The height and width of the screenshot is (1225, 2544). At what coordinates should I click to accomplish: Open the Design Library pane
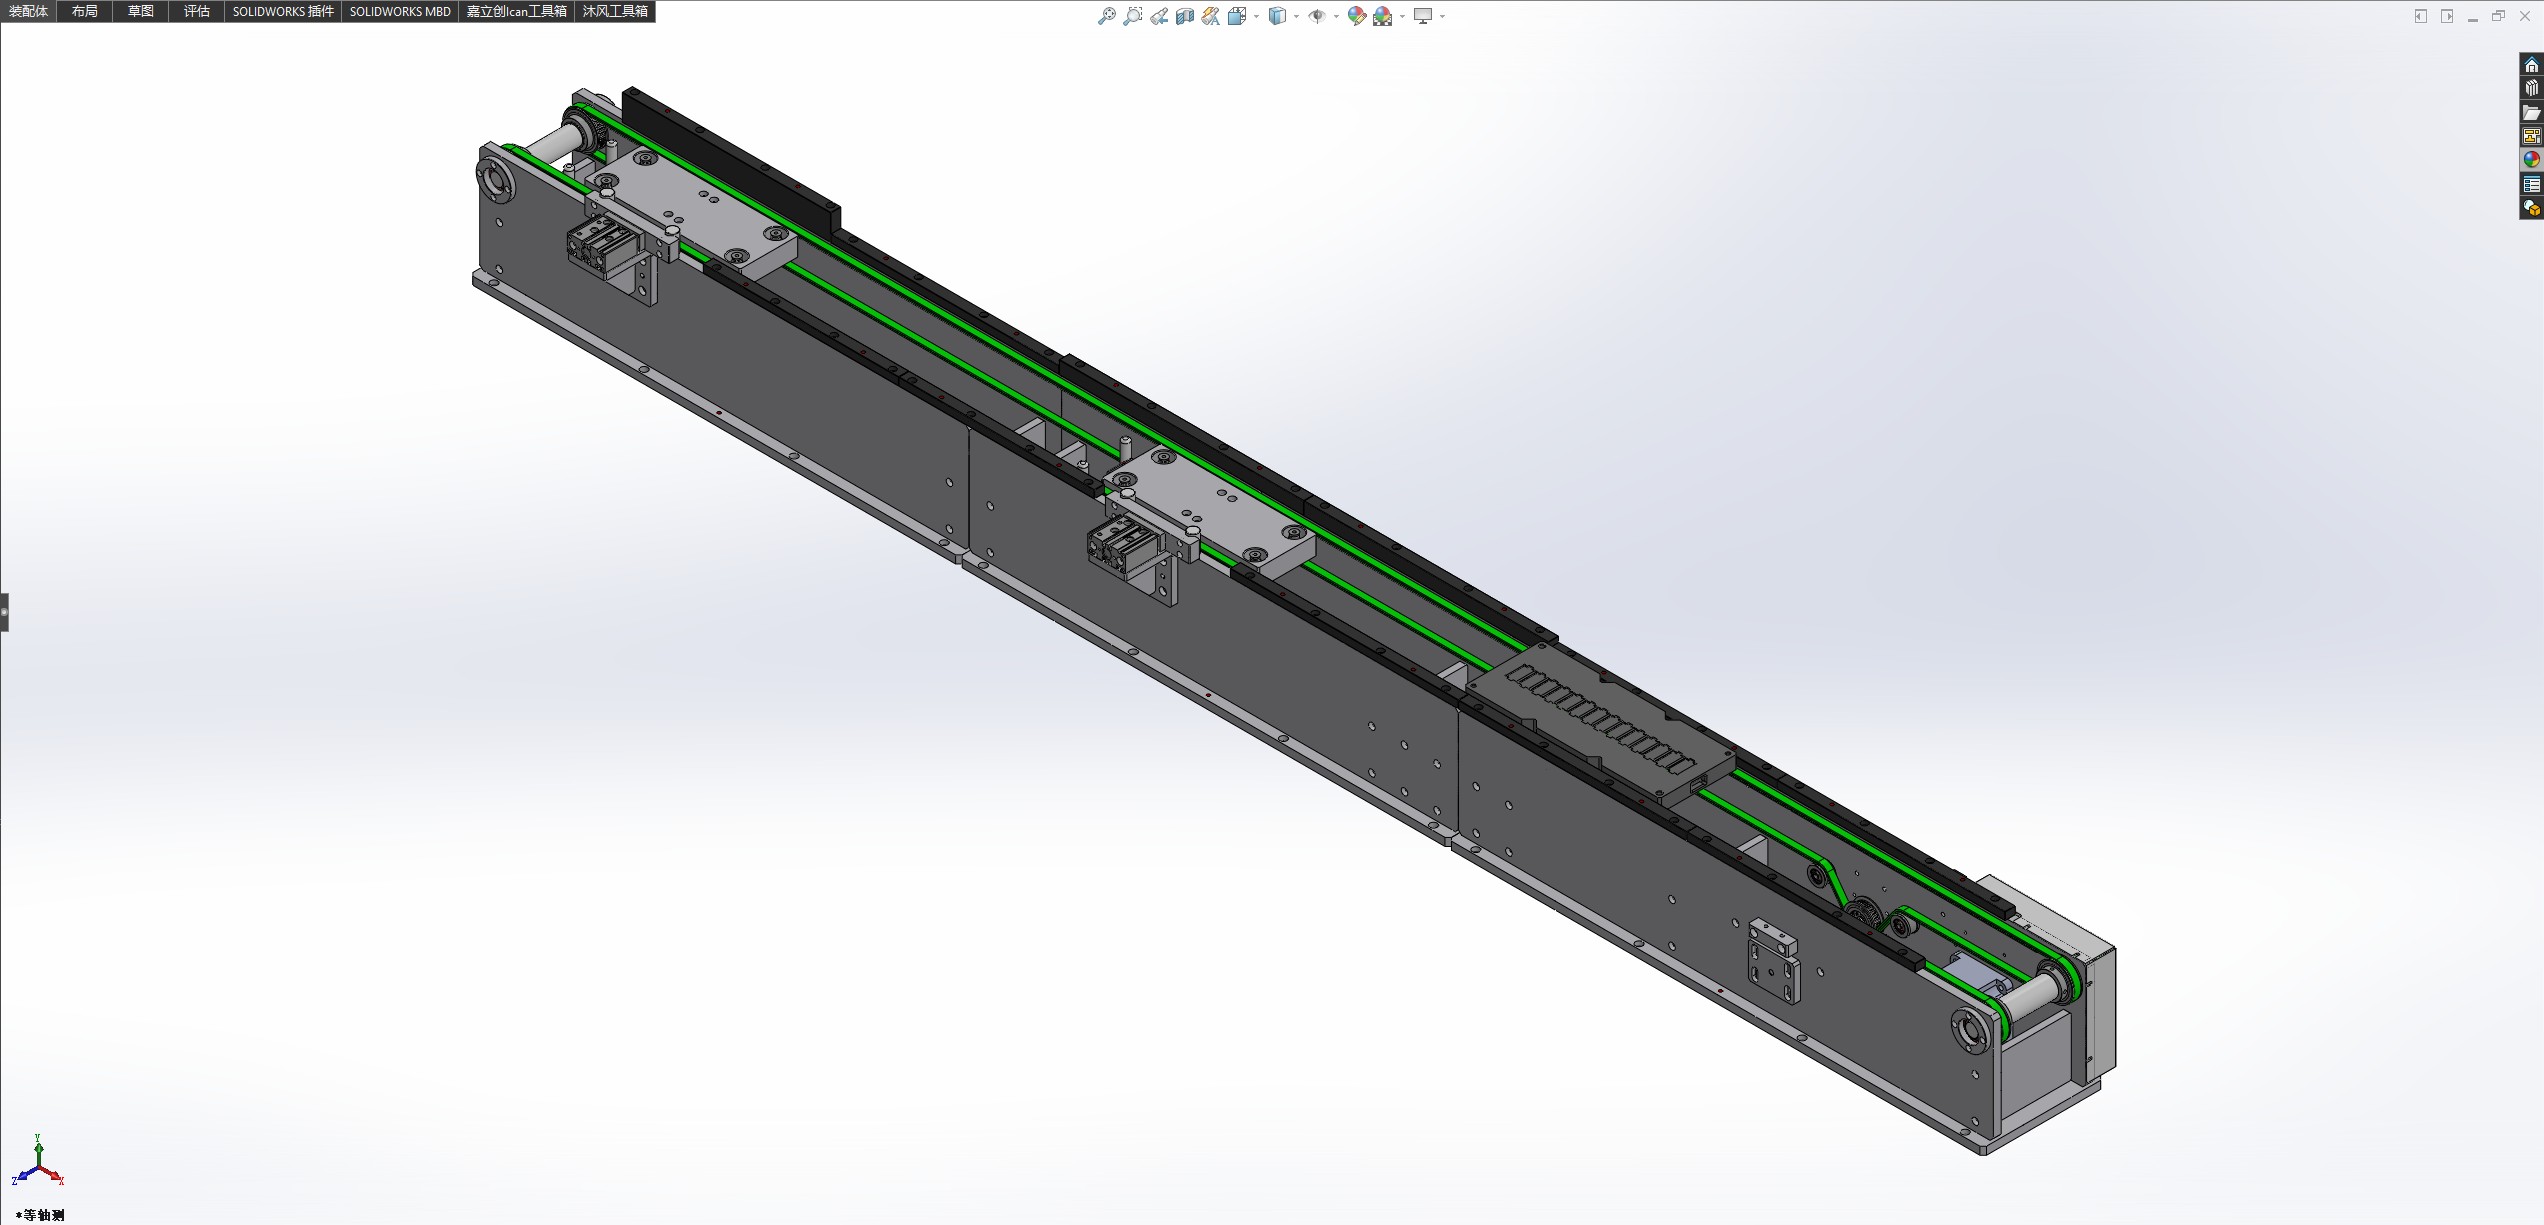click(x=2531, y=89)
